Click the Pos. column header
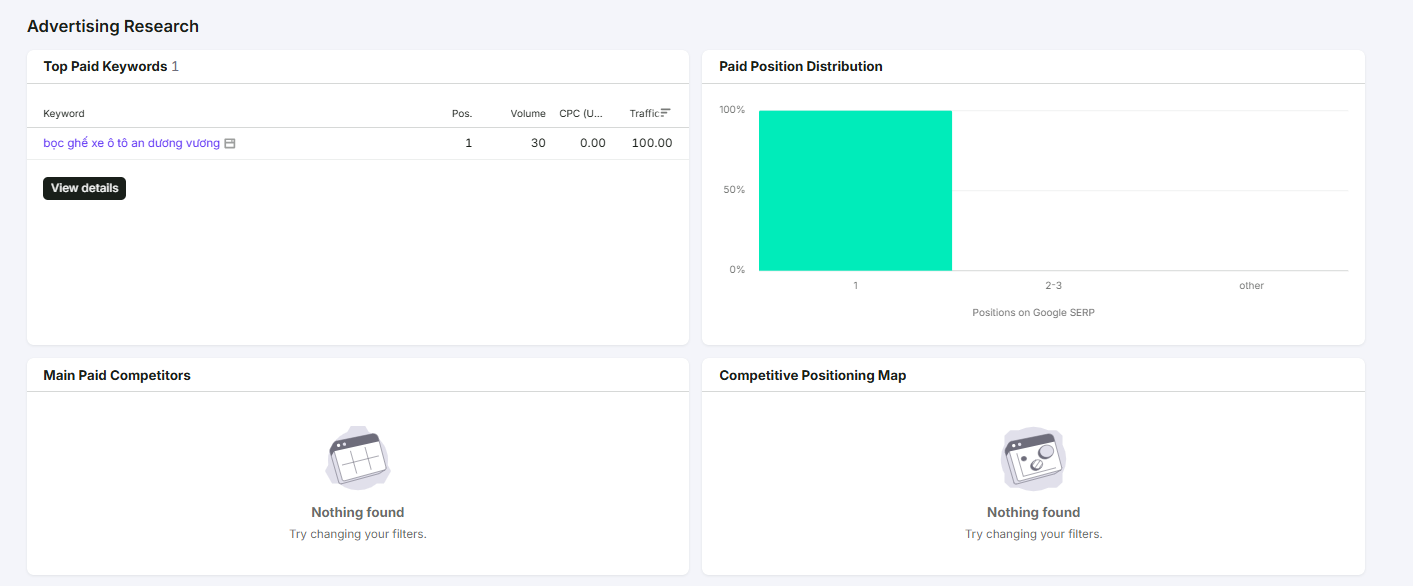Screen dimensions: 1413x586 coord(462,114)
